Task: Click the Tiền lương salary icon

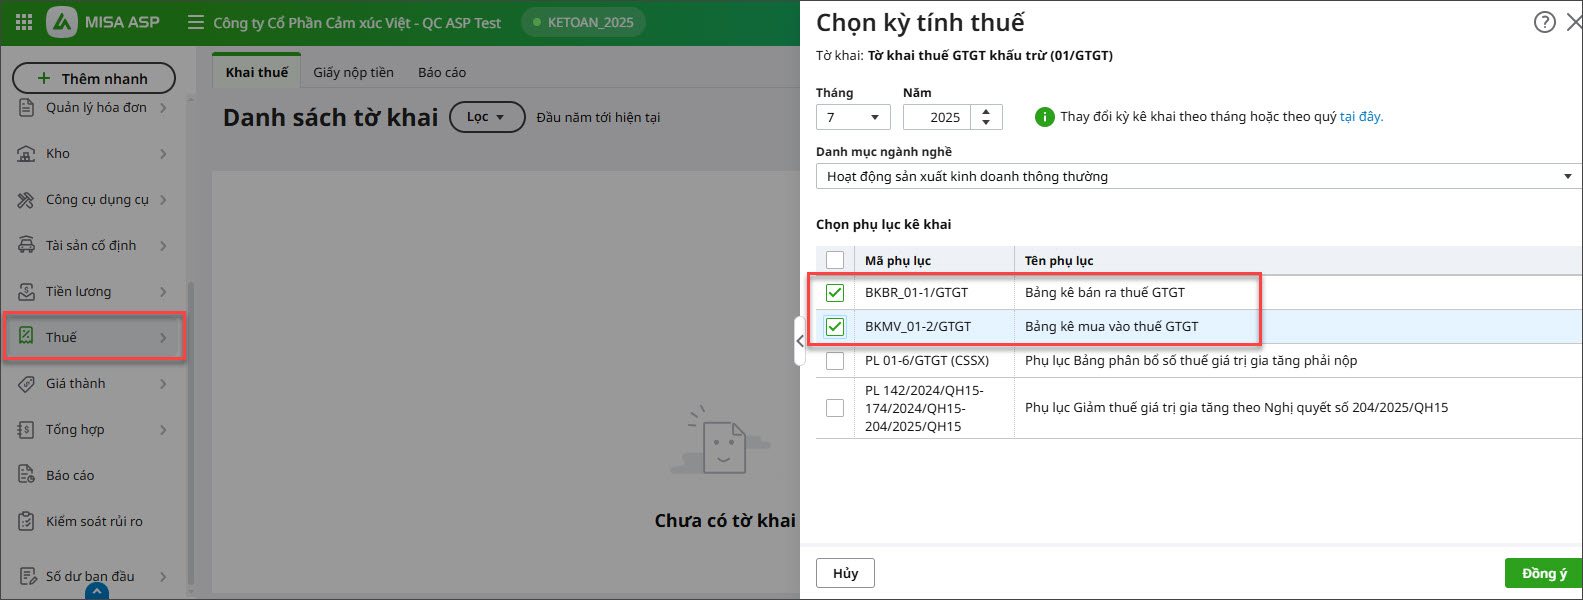Action: pos(26,291)
